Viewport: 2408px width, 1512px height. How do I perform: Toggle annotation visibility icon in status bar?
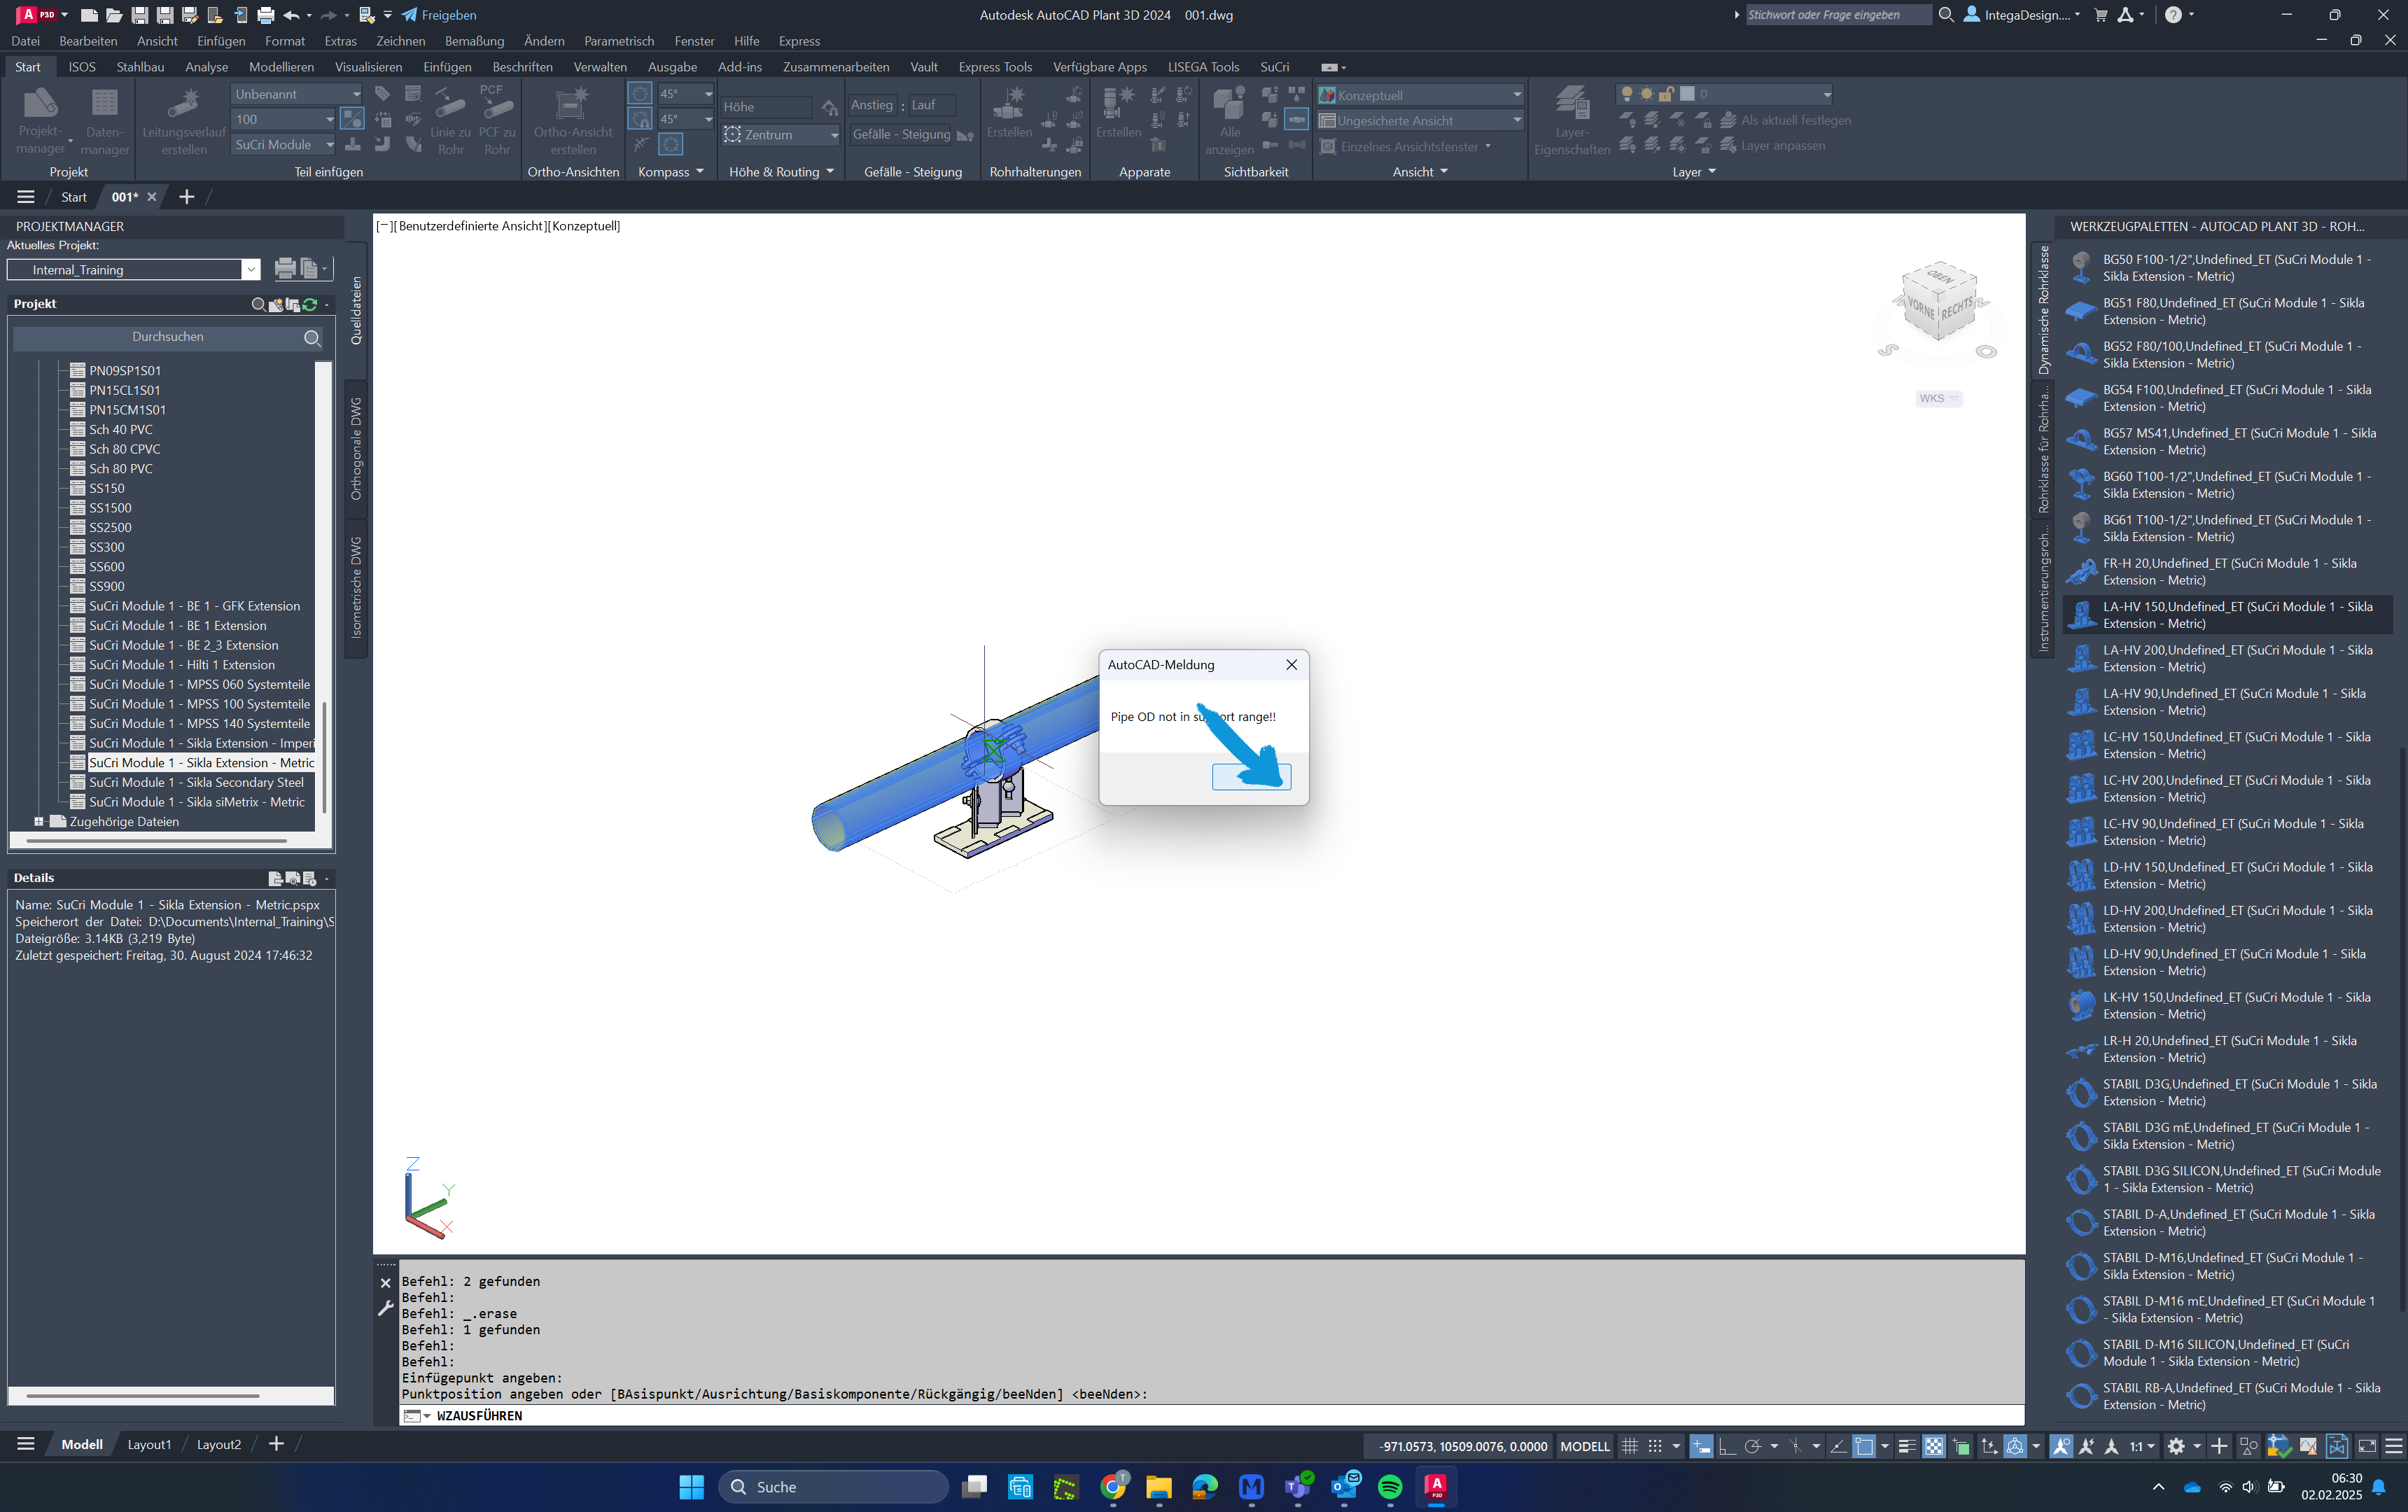pyautogui.click(x=2061, y=1446)
